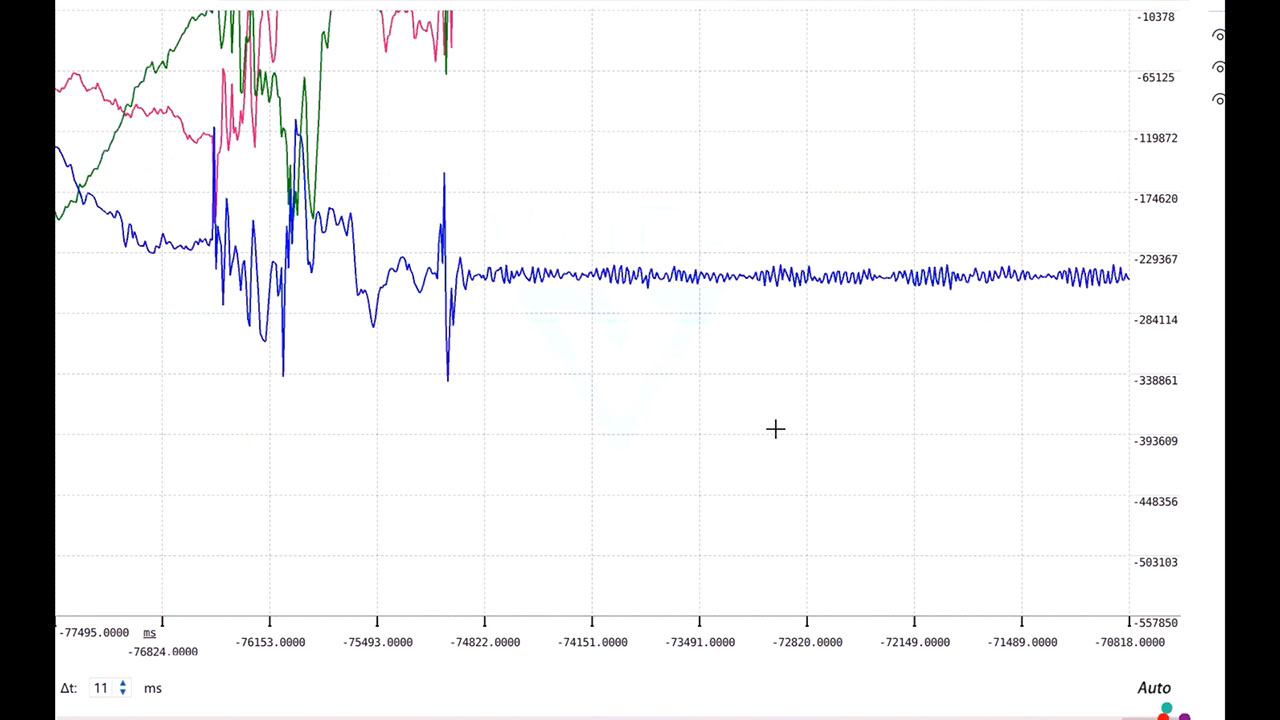Image resolution: width=1280 pixels, height=720 pixels.
Task: Click the Auto scale button
Action: 1154,688
